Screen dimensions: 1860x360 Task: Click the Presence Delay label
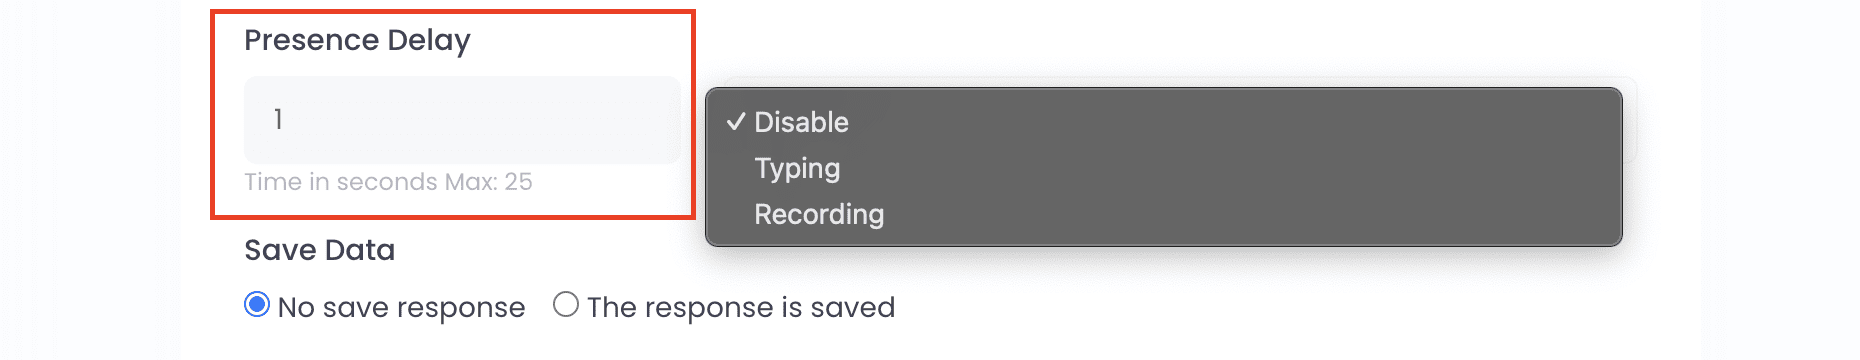click(x=357, y=41)
